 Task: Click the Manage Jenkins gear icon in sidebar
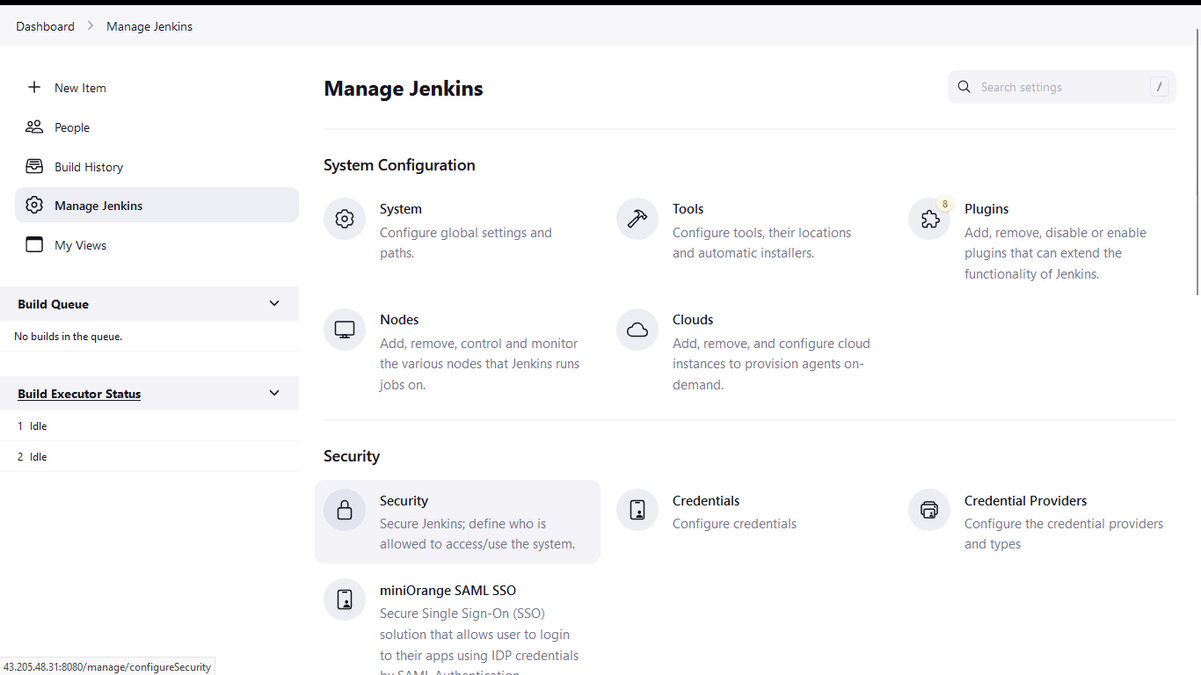click(34, 205)
